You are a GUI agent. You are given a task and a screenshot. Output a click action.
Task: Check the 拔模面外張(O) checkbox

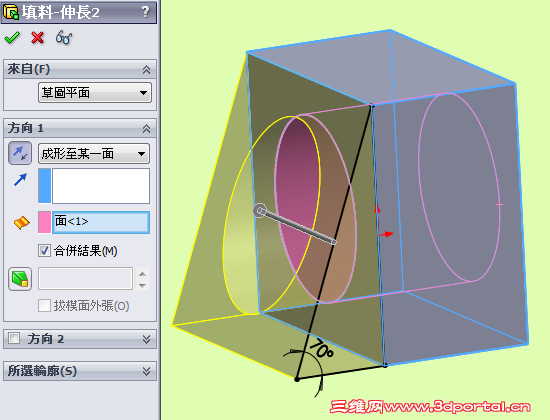click(x=44, y=306)
